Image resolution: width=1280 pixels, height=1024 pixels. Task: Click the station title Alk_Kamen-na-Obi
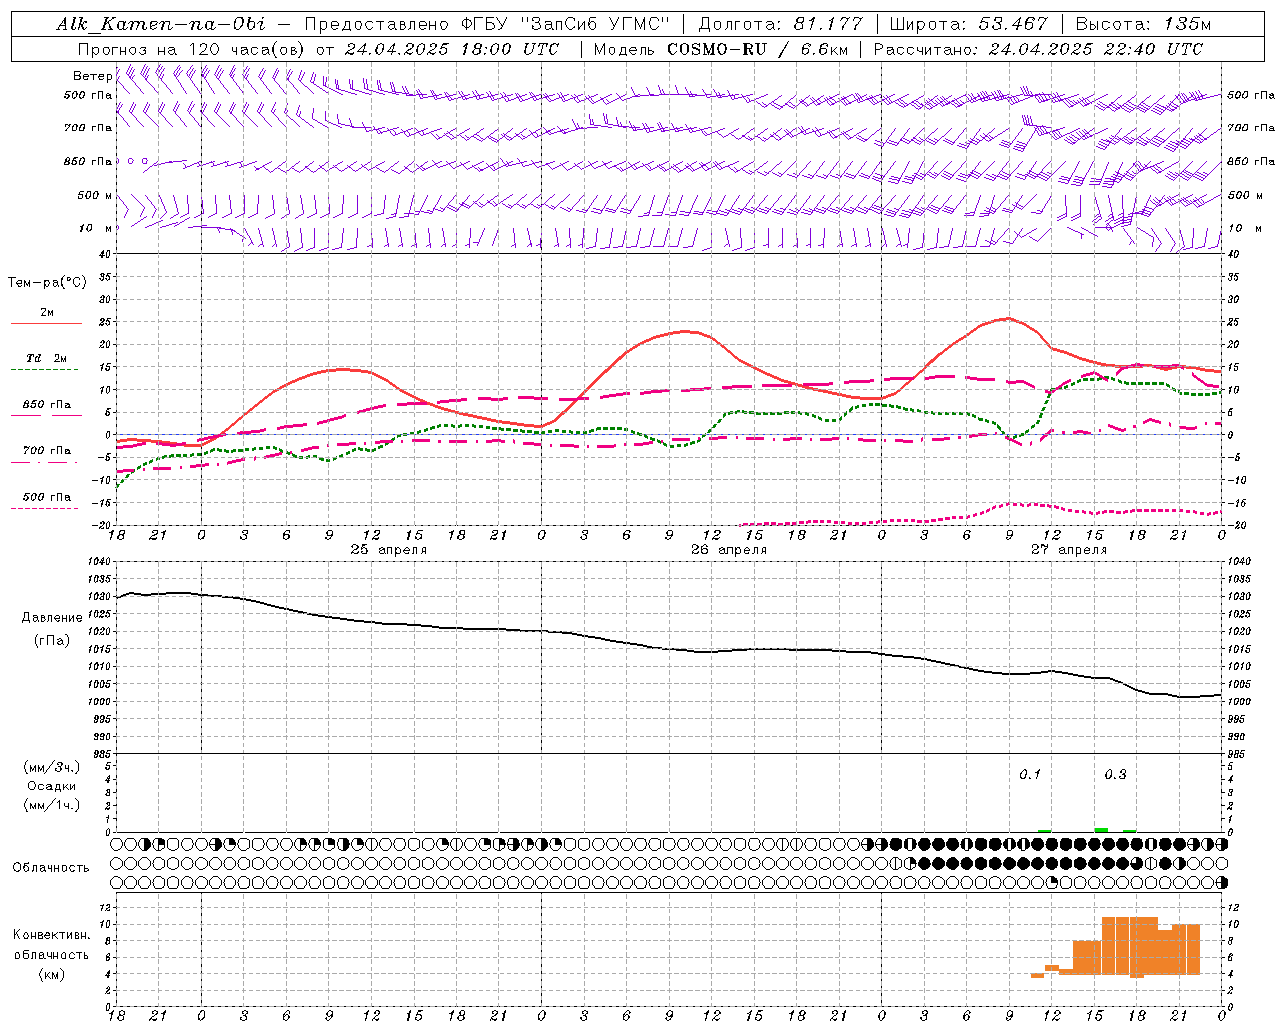click(x=161, y=24)
